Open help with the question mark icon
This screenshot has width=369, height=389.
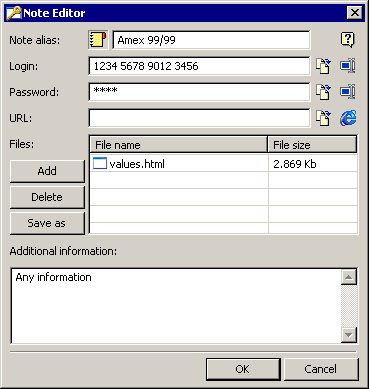click(x=348, y=40)
